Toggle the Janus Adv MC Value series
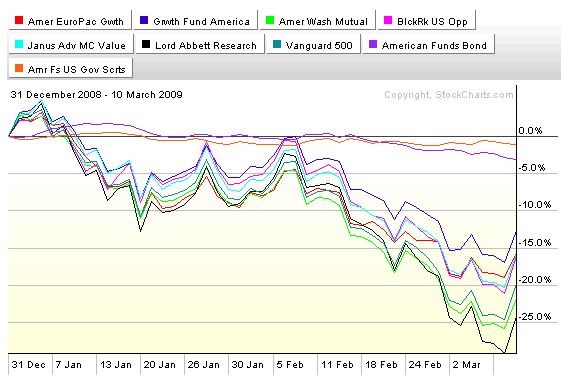Image resolution: width=563 pixels, height=384 pixels. (71, 45)
